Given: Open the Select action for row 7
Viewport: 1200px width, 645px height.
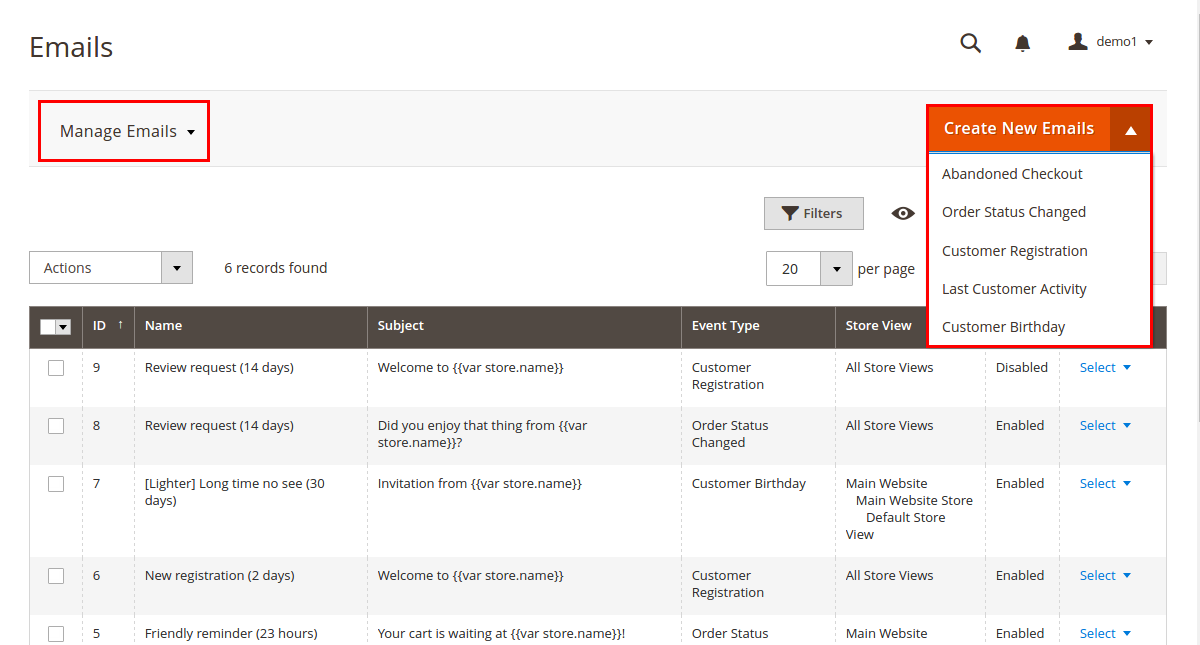Looking at the screenshot, I should coord(1105,484).
